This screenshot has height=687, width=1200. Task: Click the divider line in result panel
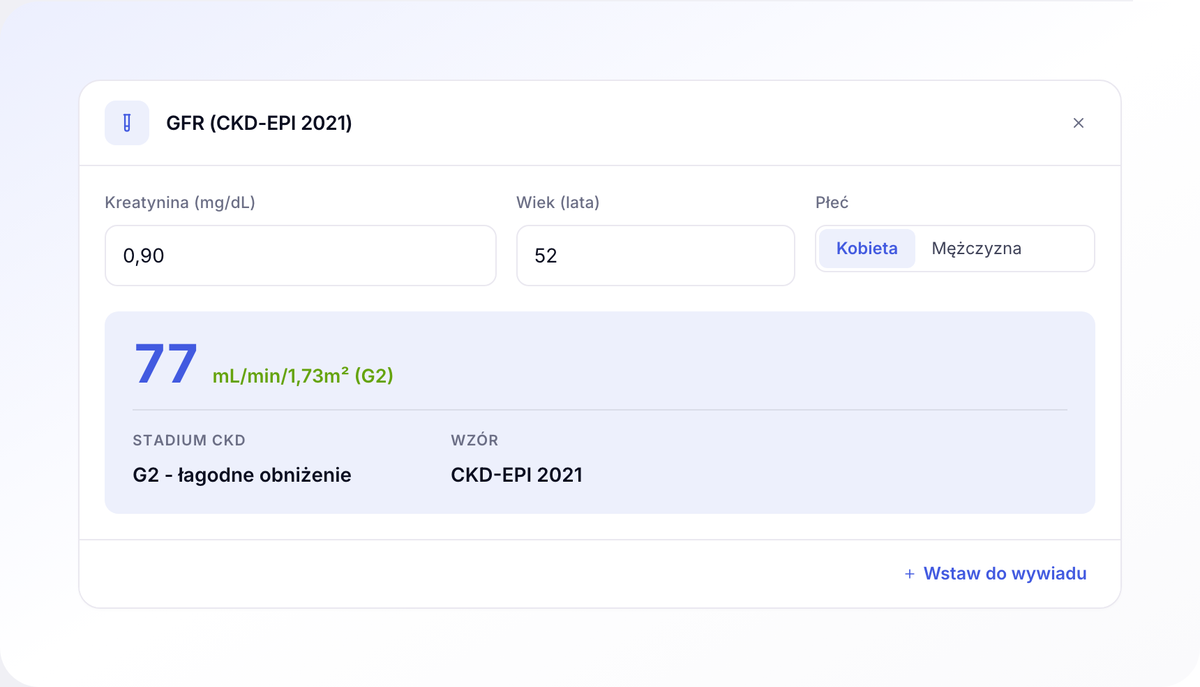(x=600, y=410)
